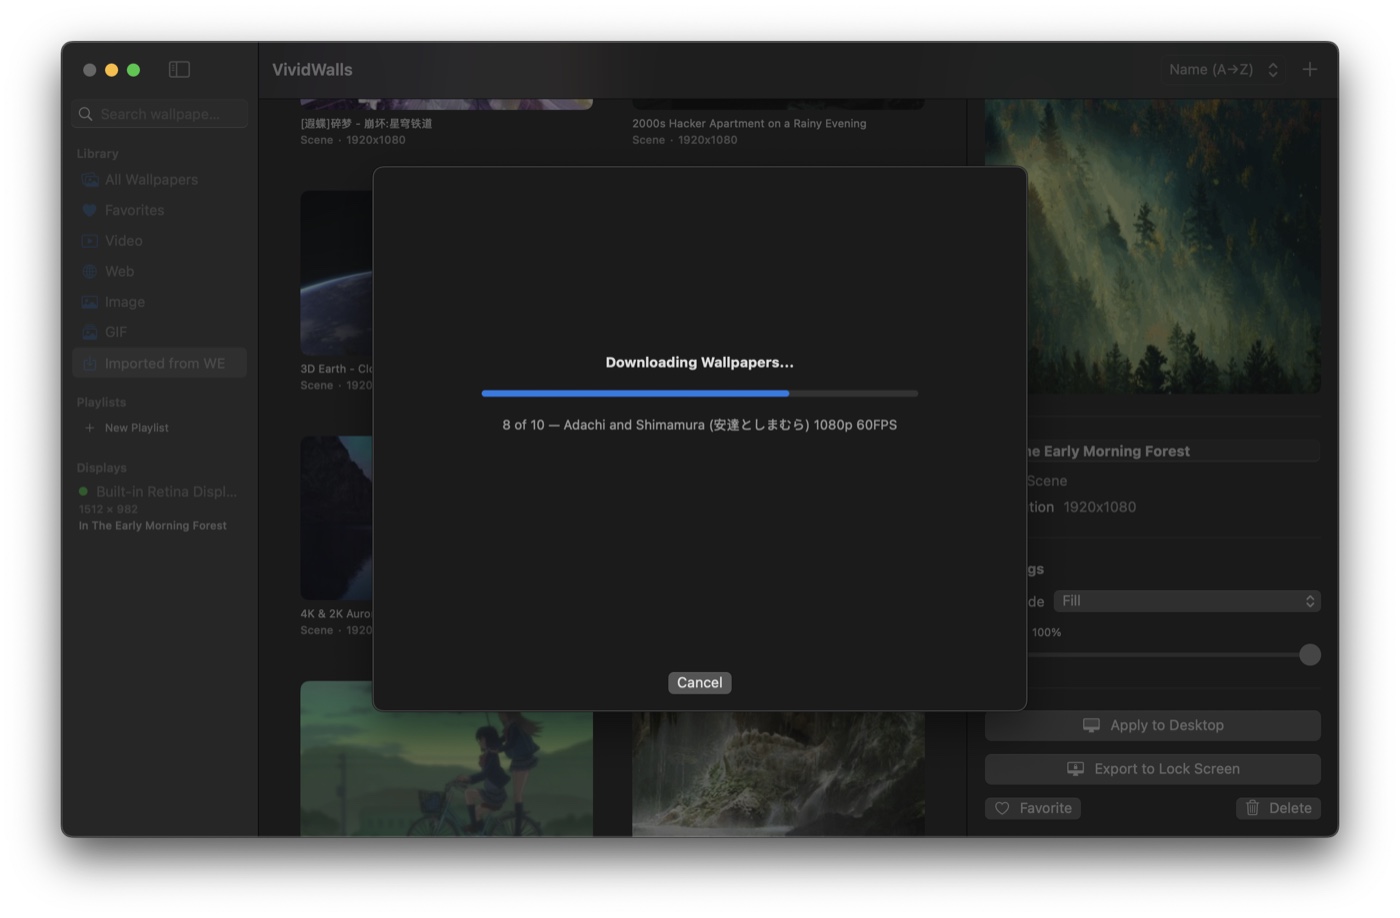
Task: Click the trash icon on Delete button
Action: (x=1252, y=808)
